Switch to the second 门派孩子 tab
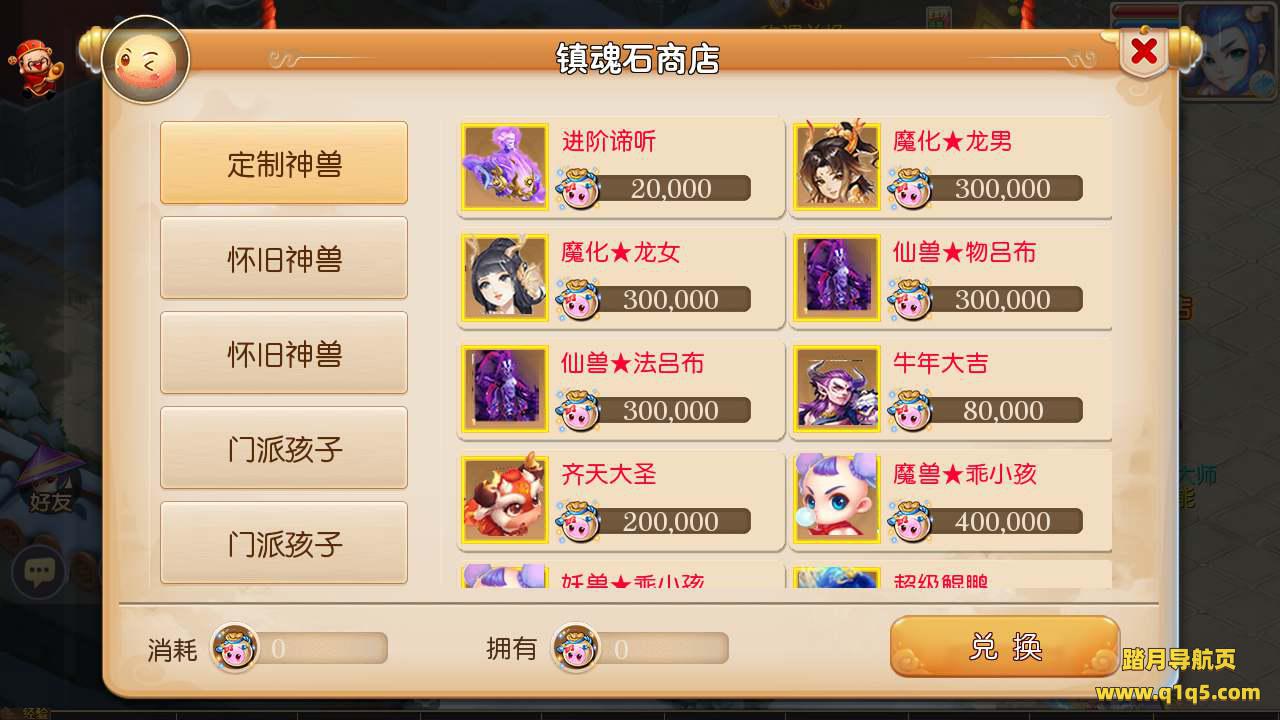This screenshot has width=1280, height=720. click(284, 543)
